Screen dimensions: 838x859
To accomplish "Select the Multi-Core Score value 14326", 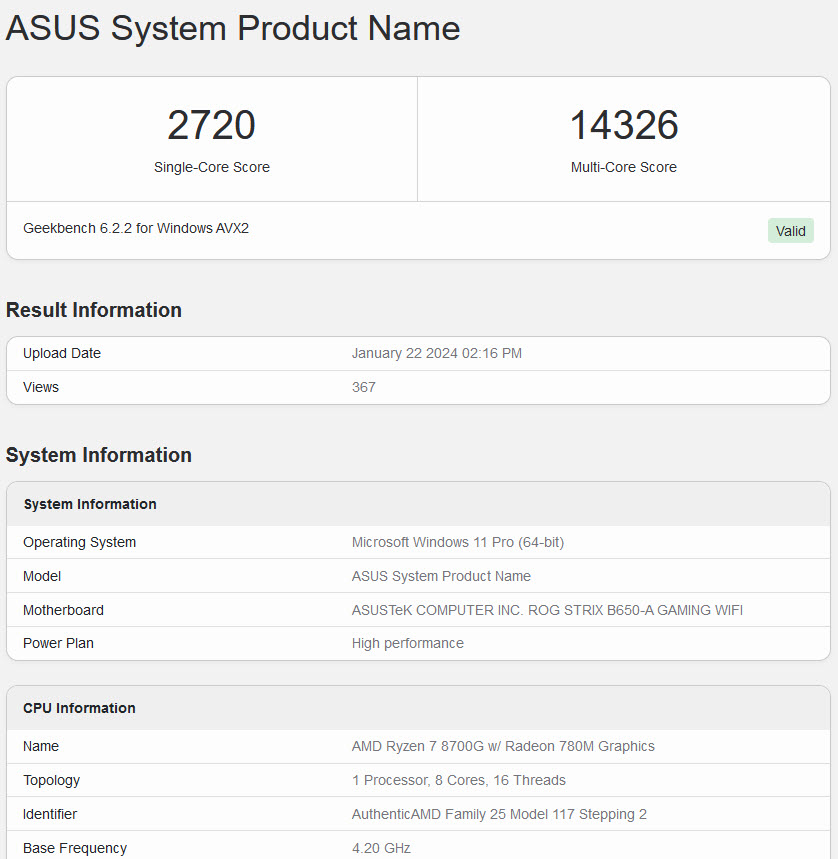I will coord(623,124).
